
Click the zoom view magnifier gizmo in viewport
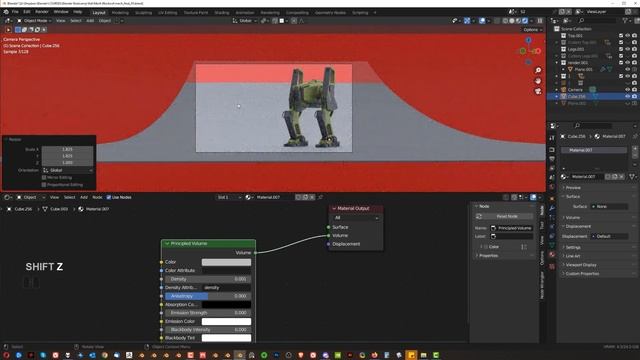pos(538,70)
